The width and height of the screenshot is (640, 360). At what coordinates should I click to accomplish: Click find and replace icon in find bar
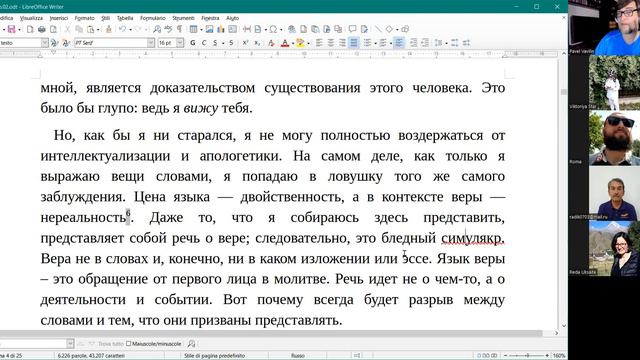pos(191,344)
